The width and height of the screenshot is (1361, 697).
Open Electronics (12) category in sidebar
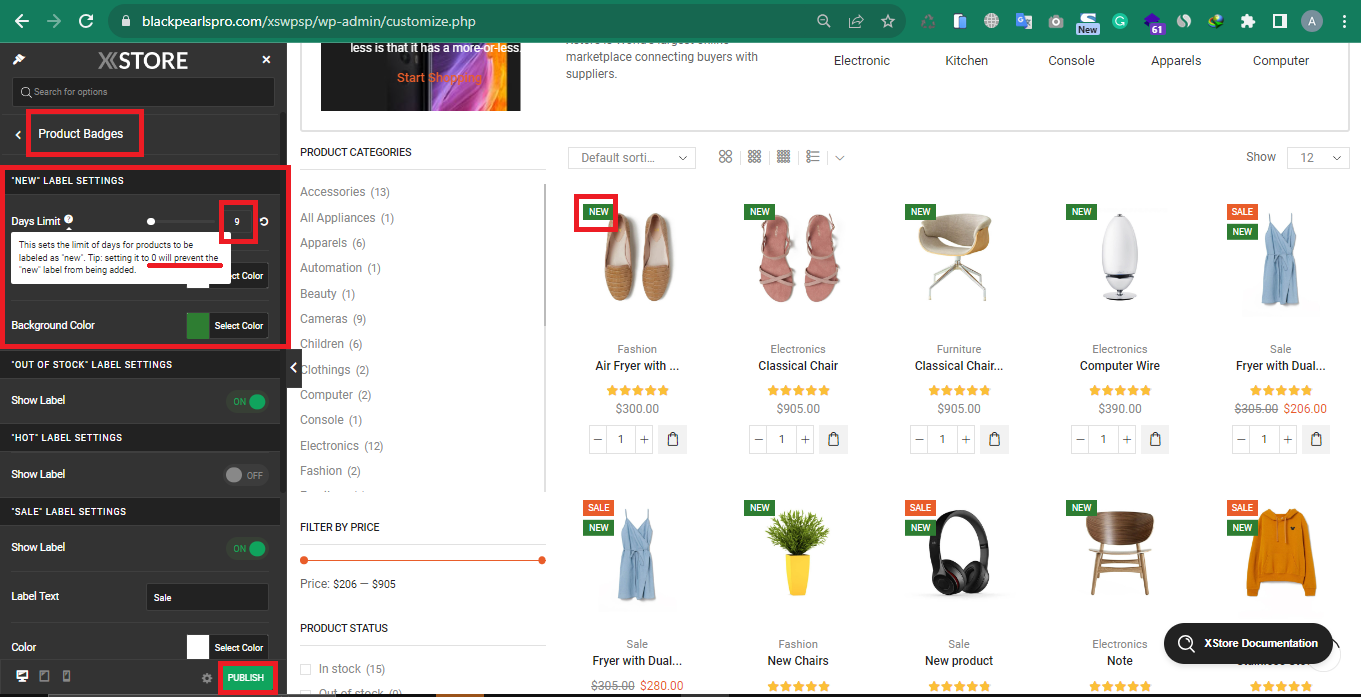coord(329,446)
